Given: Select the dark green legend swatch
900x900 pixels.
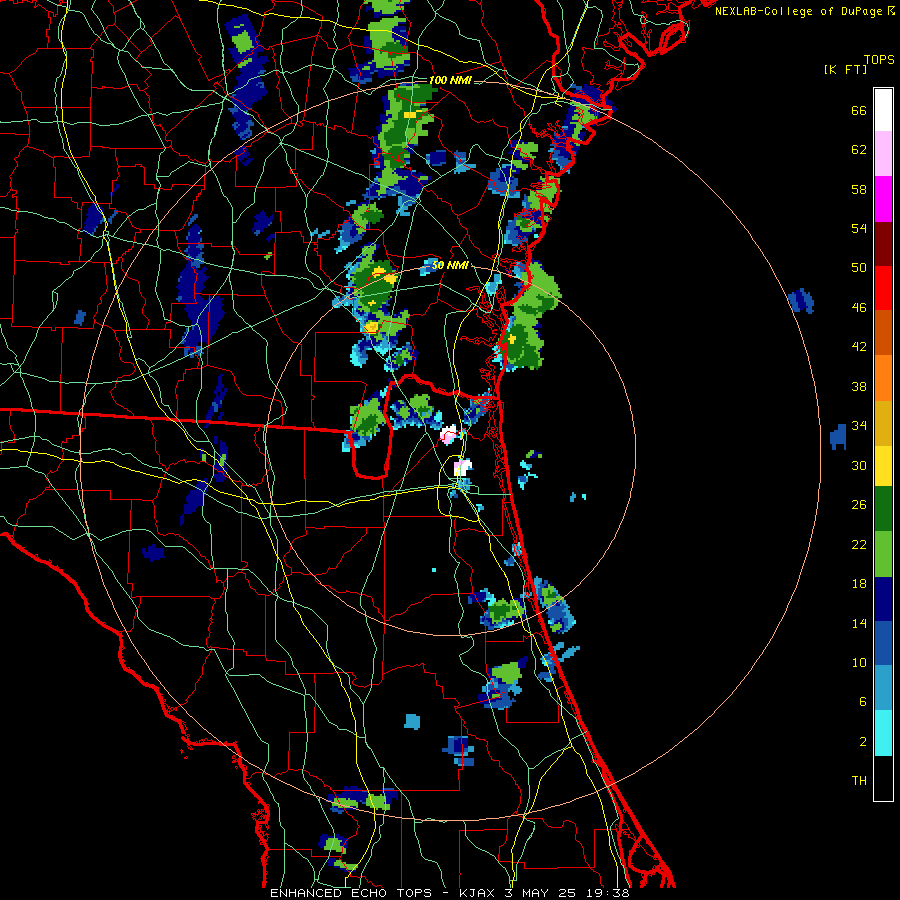Looking at the screenshot, I should 883,509.
